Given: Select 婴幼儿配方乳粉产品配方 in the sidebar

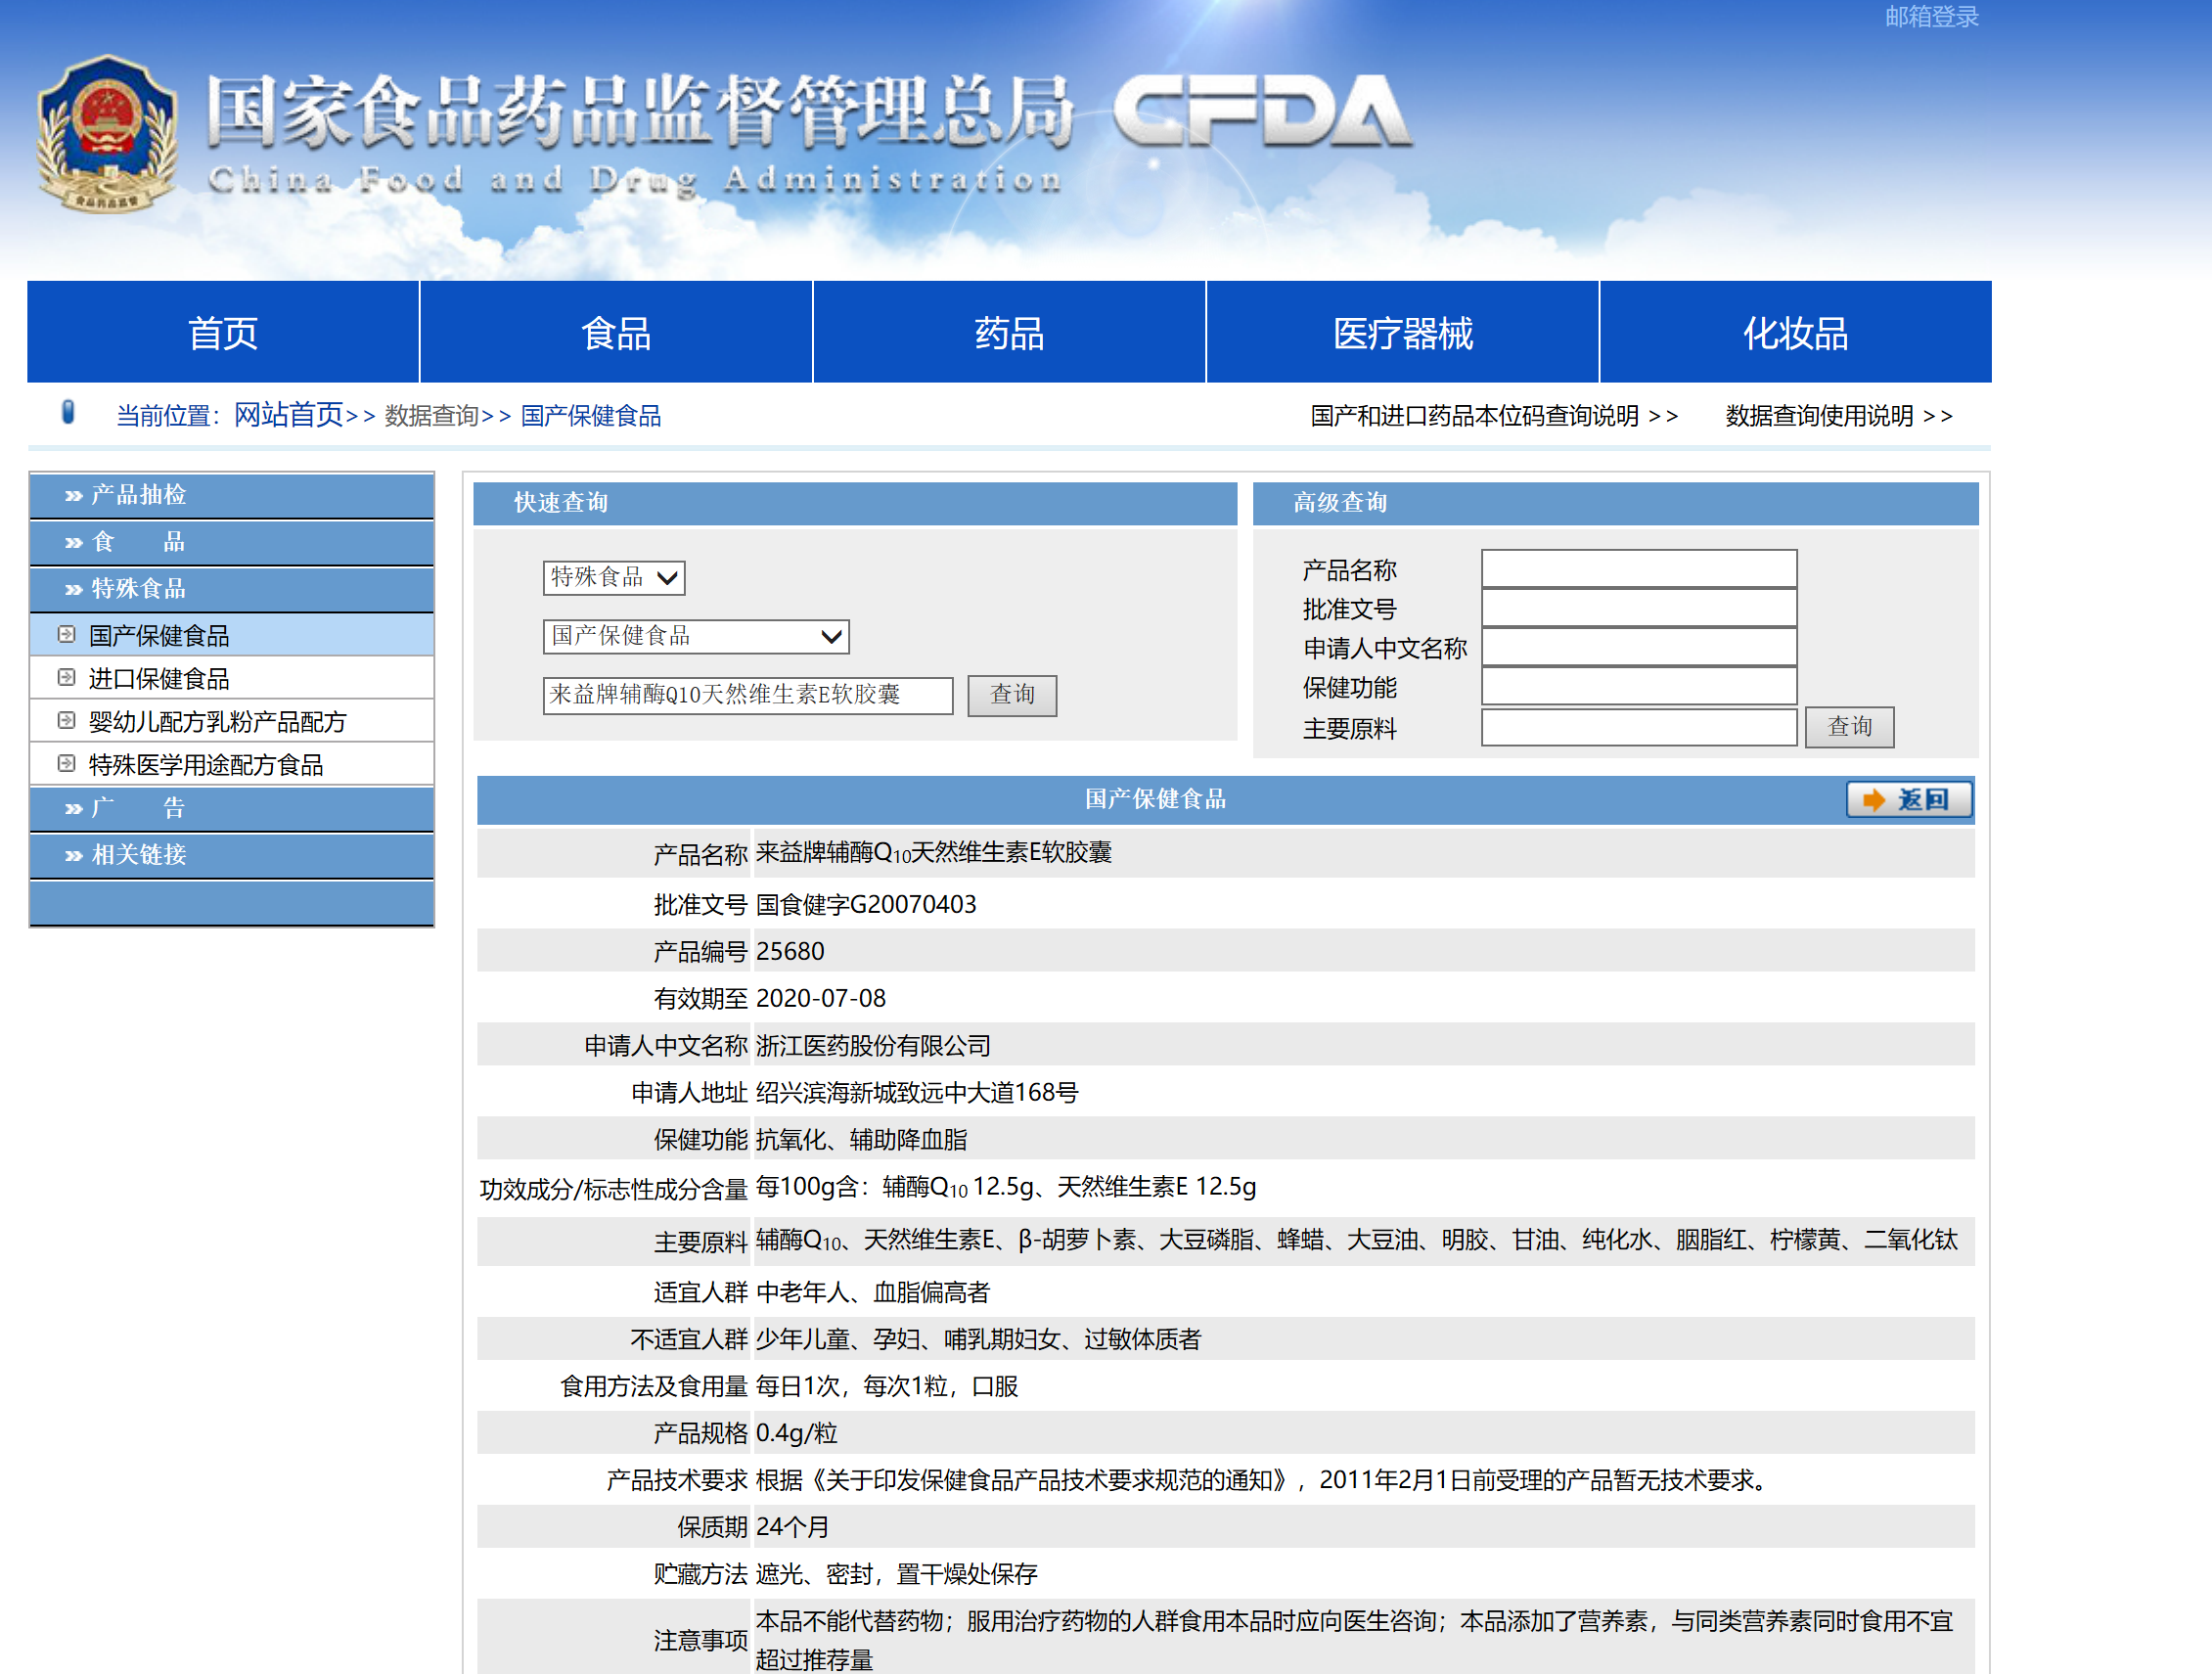Looking at the screenshot, I should [231, 721].
